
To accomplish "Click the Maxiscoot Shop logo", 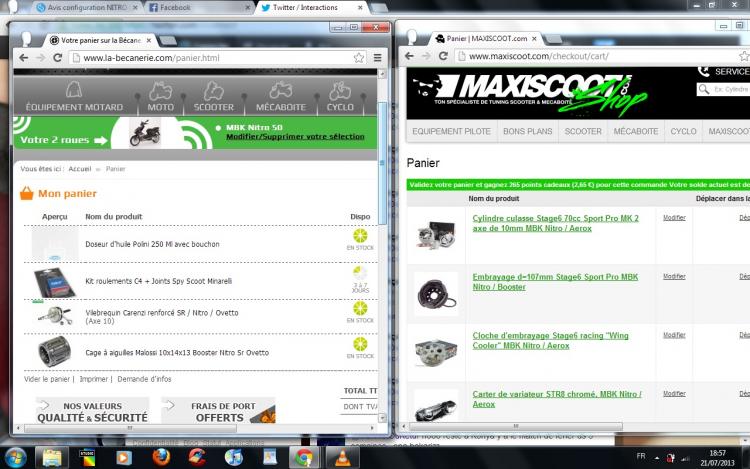I will (530, 94).
